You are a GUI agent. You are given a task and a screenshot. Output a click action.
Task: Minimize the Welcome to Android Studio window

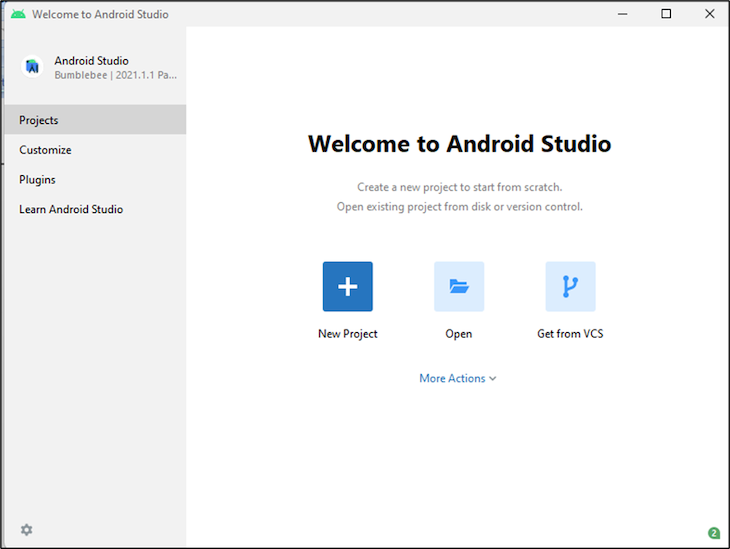622,14
